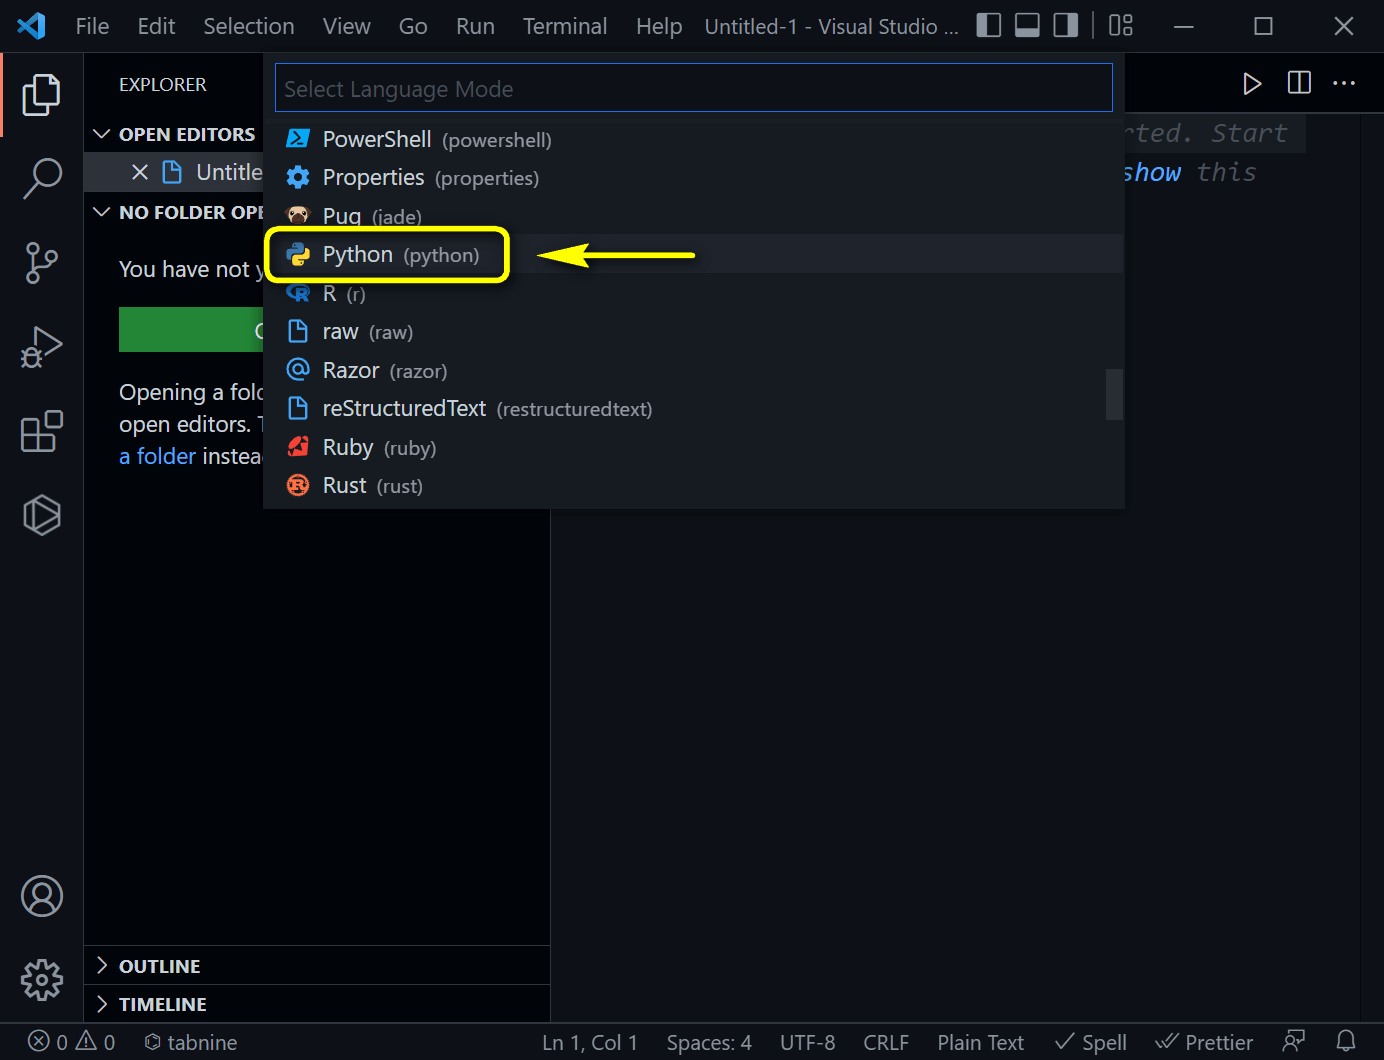Image resolution: width=1384 pixels, height=1060 pixels.
Task: Open the Extensions view
Action: (x=42, y=431)
